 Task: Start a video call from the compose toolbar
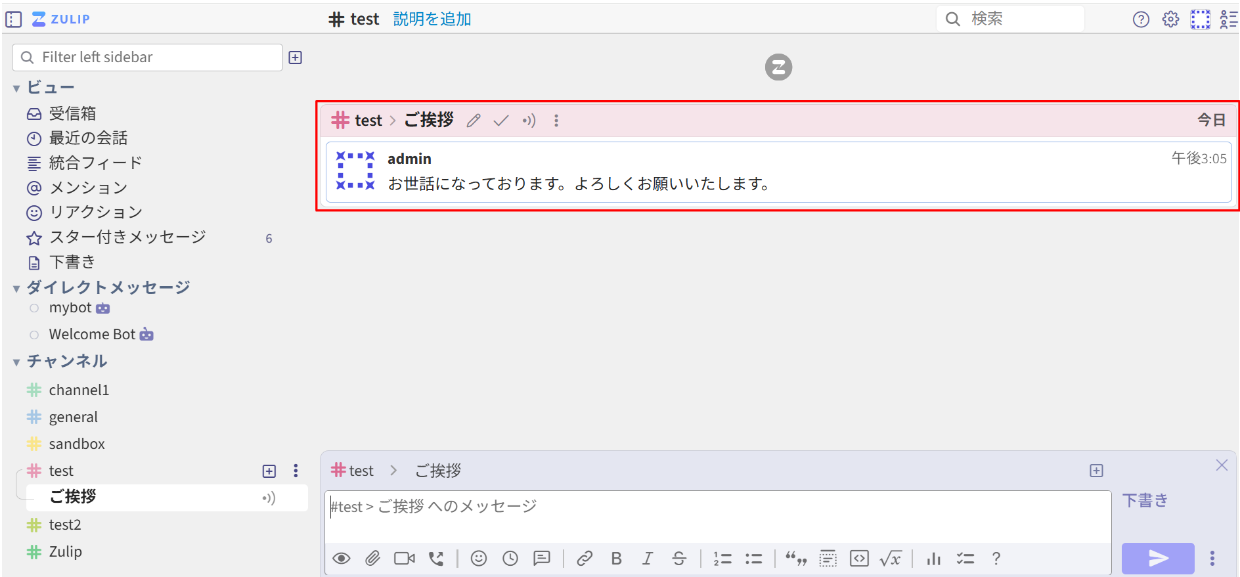click(x=403, y=558)
